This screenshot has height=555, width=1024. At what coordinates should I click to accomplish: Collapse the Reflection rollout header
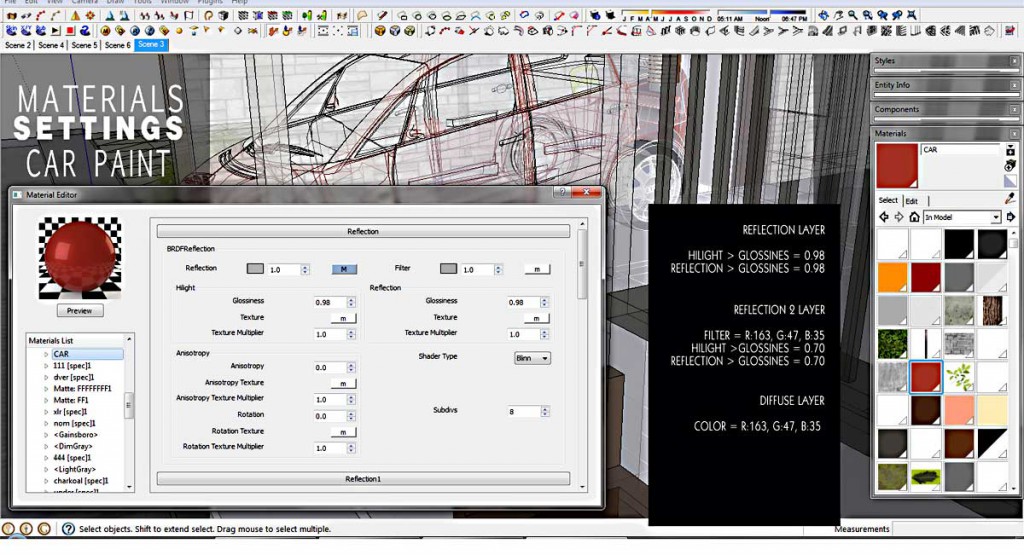(x=363, y=231)
